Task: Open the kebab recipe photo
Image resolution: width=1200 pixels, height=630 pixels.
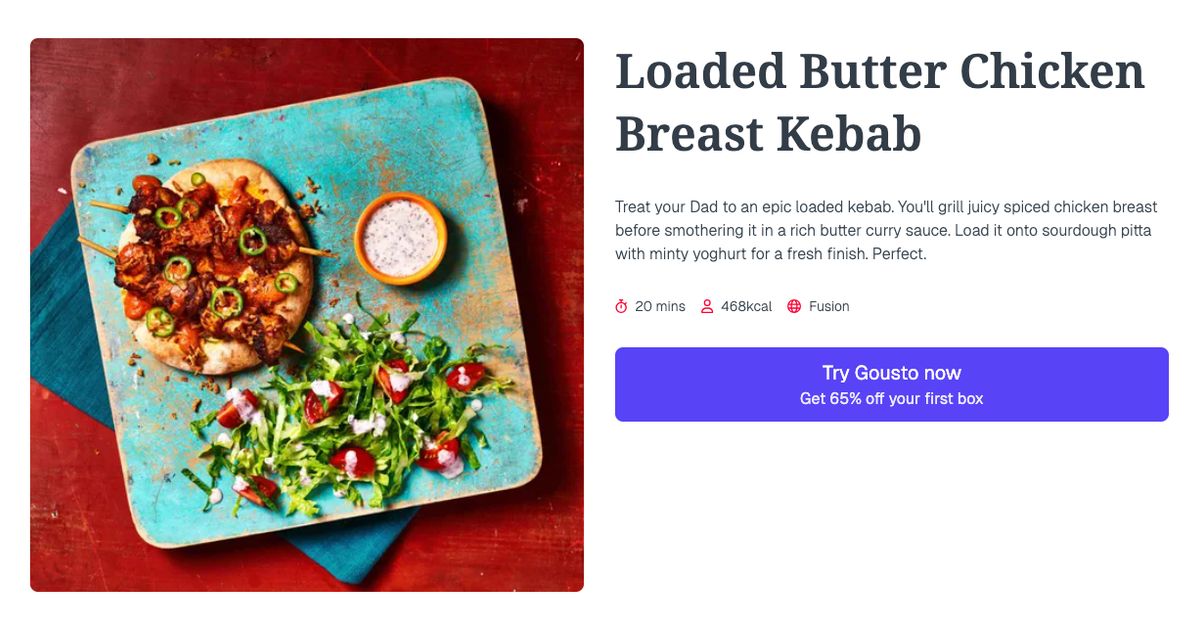Action: 307,314
